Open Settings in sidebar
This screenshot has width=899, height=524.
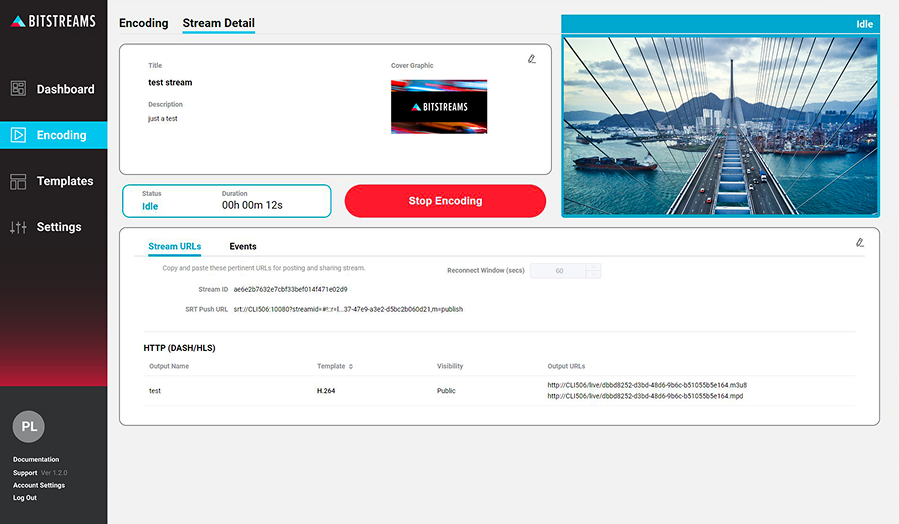(53, 227)
